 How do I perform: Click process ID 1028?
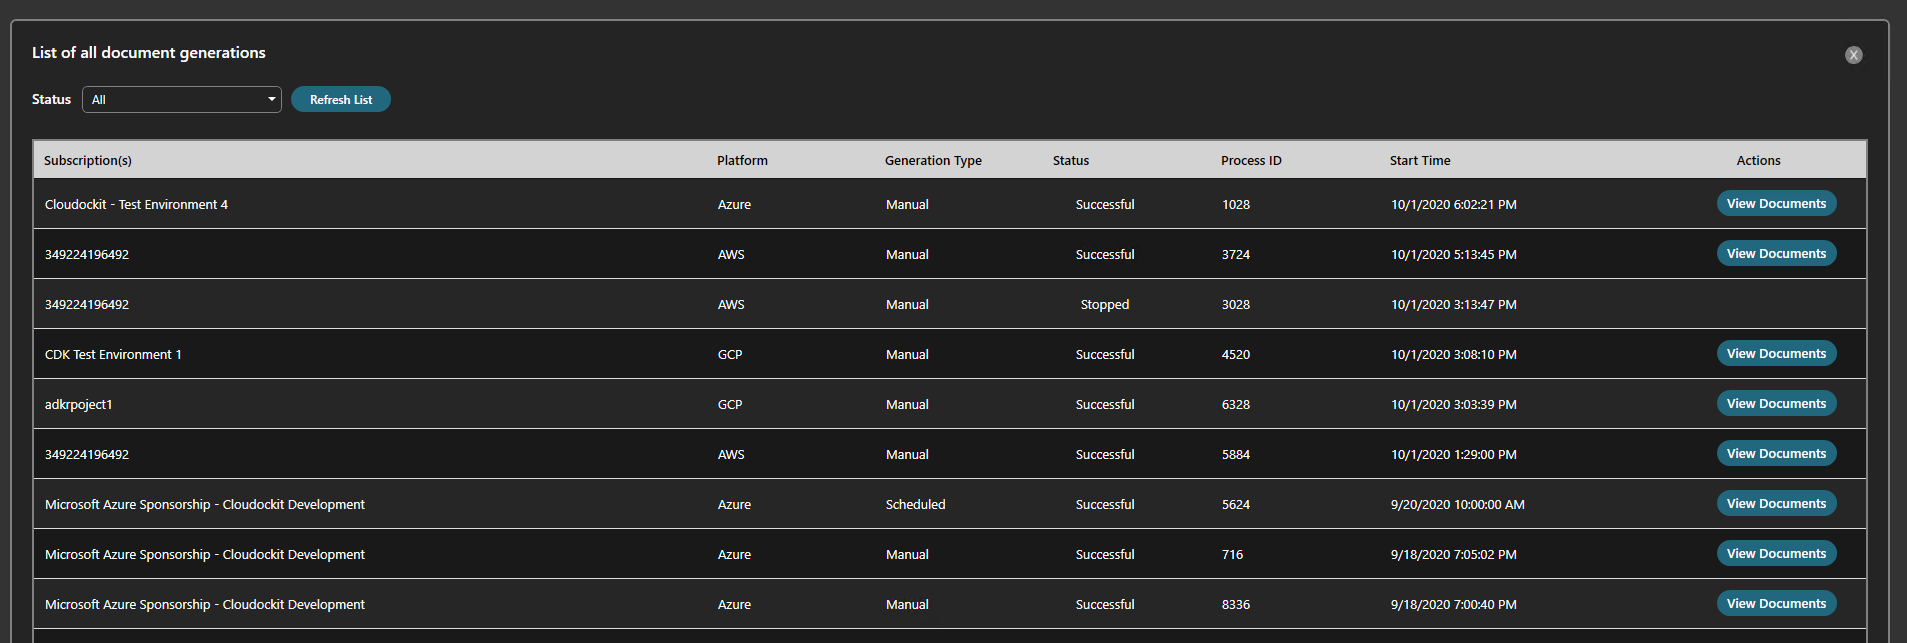tap(1236, 204)
